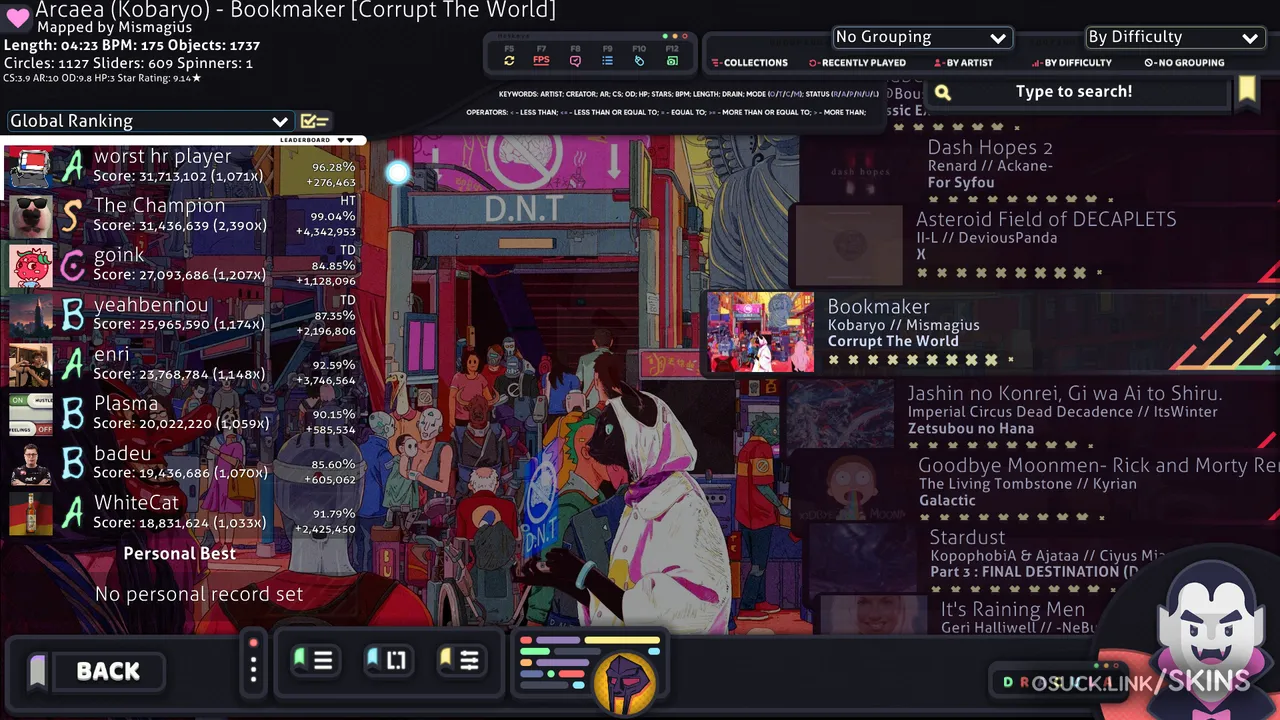
Task: Click the search magnifier icon
Action: (x=942, y=93)
